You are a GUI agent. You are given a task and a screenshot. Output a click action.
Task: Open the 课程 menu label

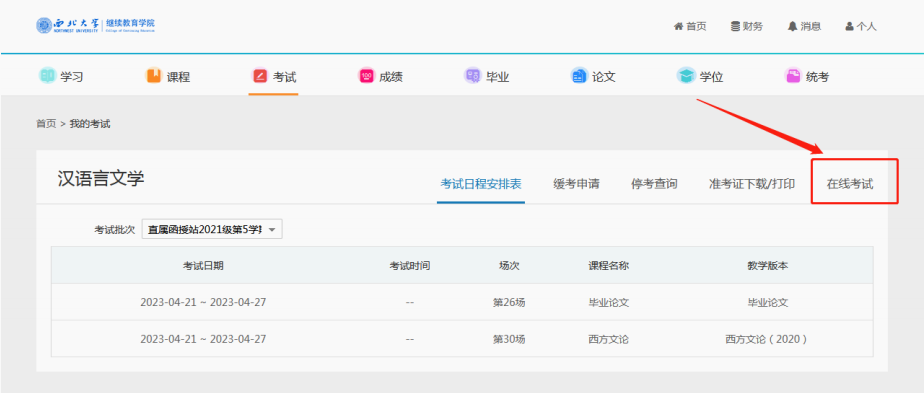click(179, 77)
